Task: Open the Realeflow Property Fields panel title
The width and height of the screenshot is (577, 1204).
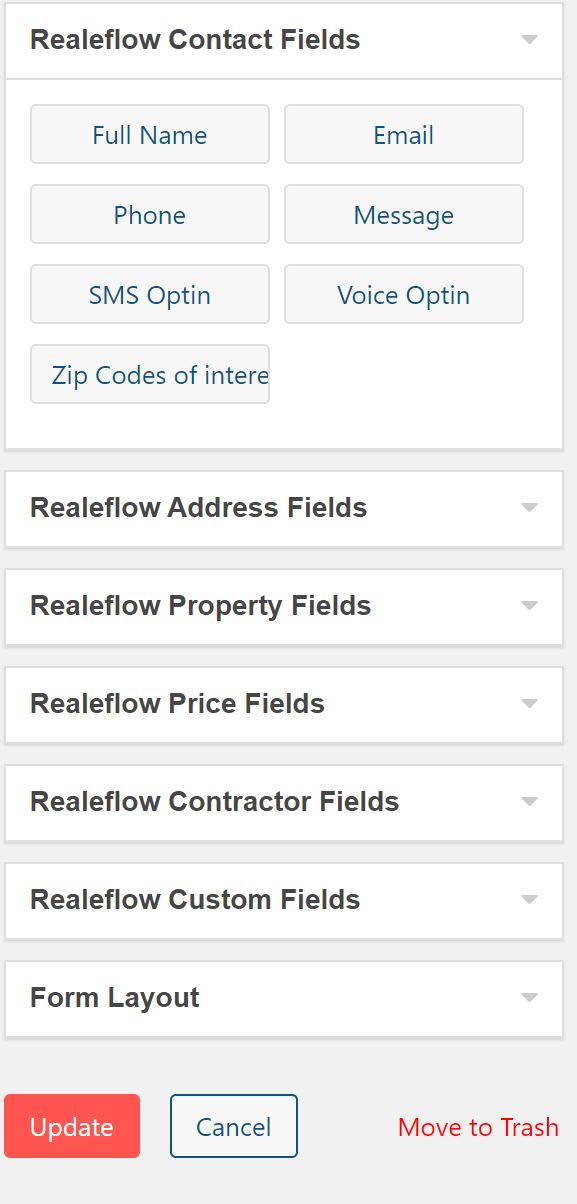Action: coord(200,606)
